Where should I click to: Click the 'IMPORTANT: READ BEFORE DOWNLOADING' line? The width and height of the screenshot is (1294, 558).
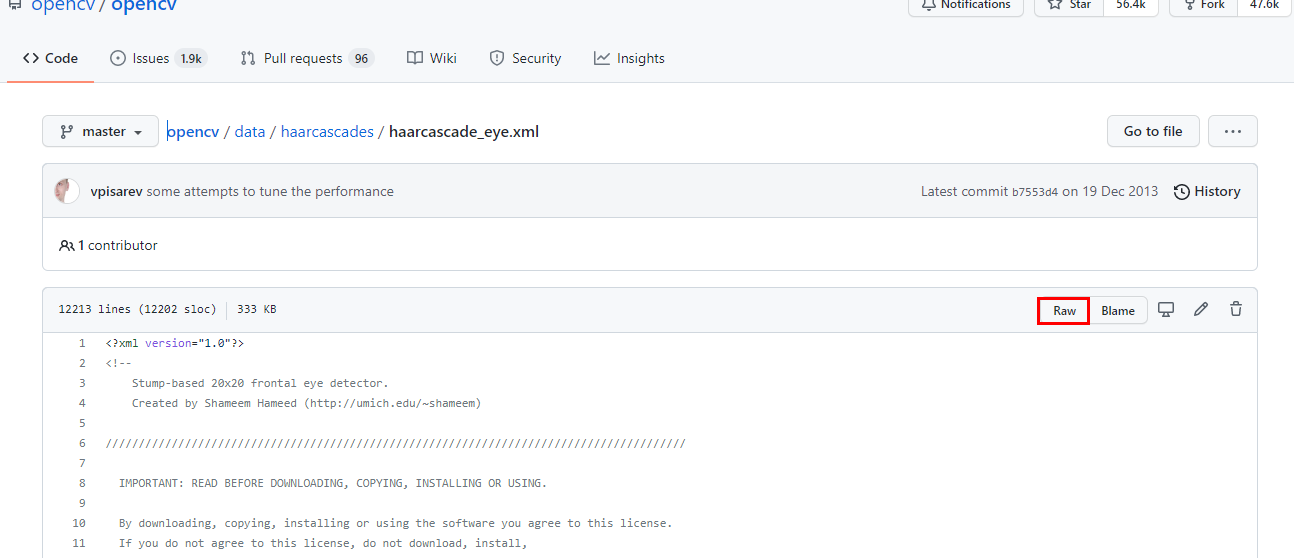tap(333, 483)
